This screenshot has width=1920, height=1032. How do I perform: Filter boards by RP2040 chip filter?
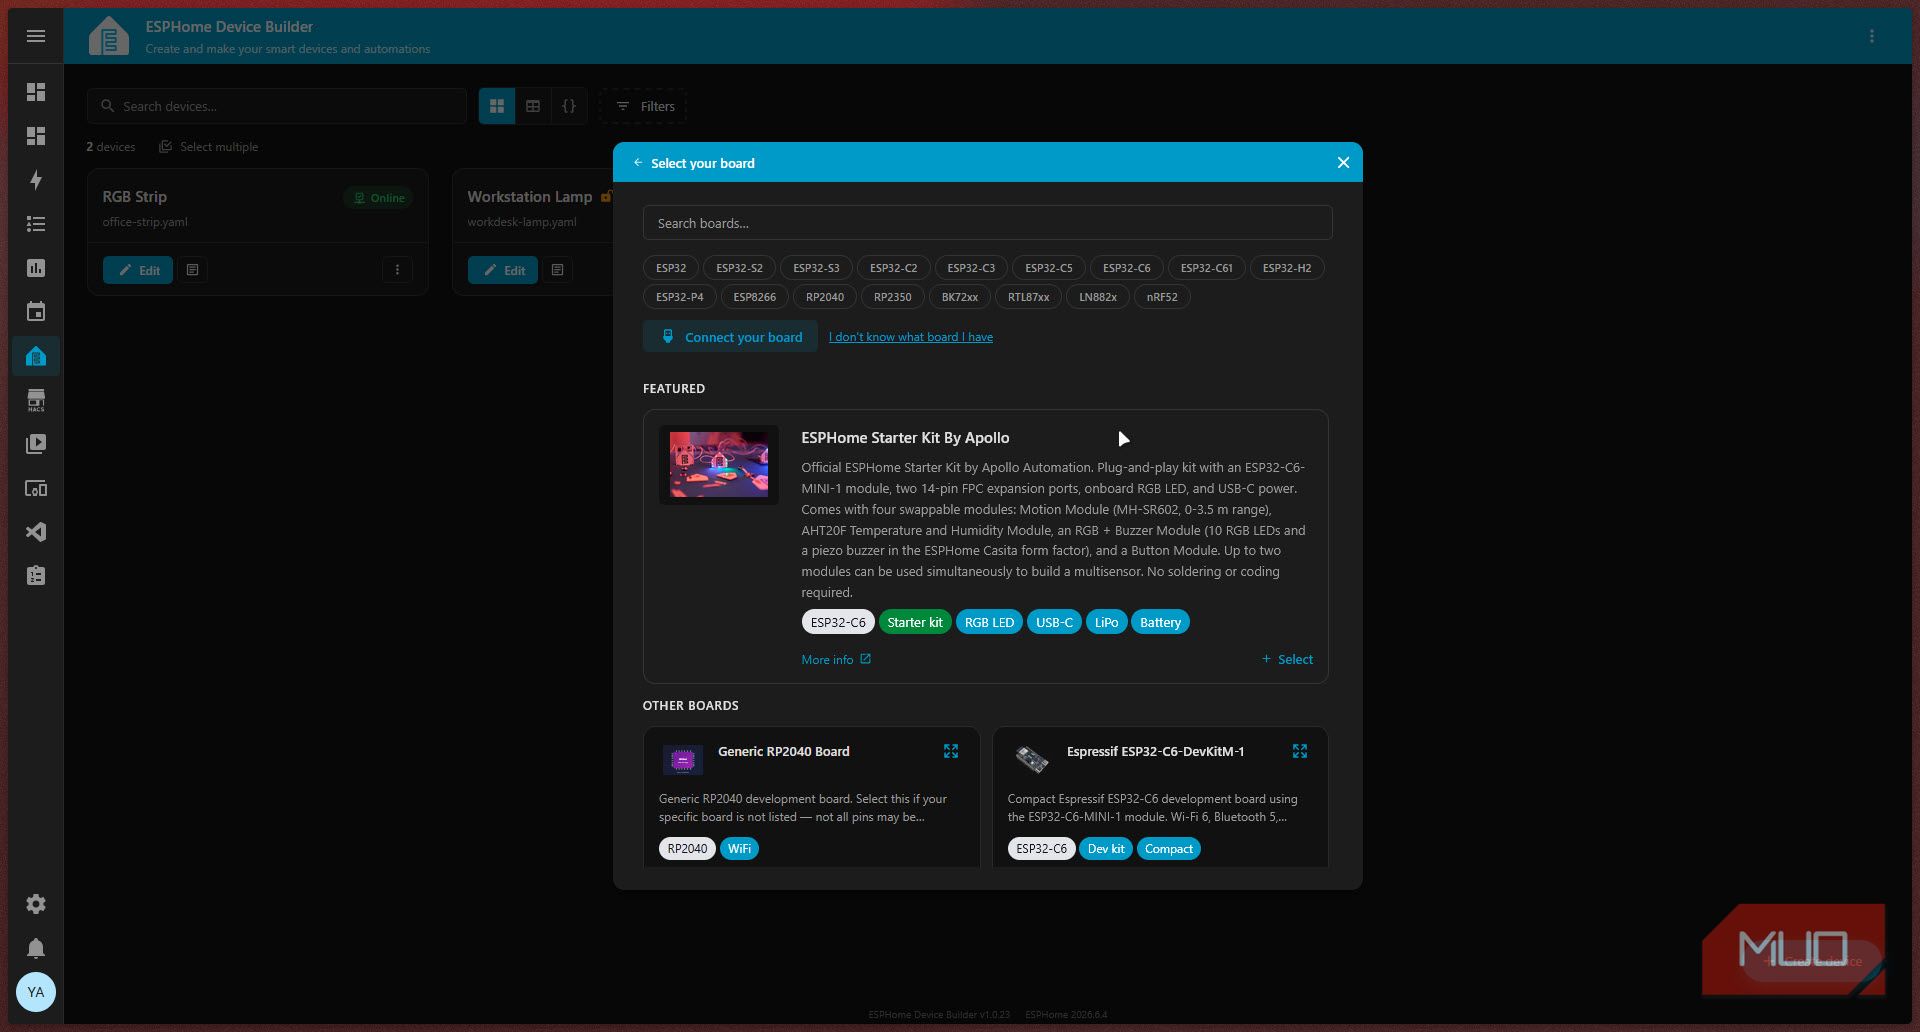[x=825, y=297]
